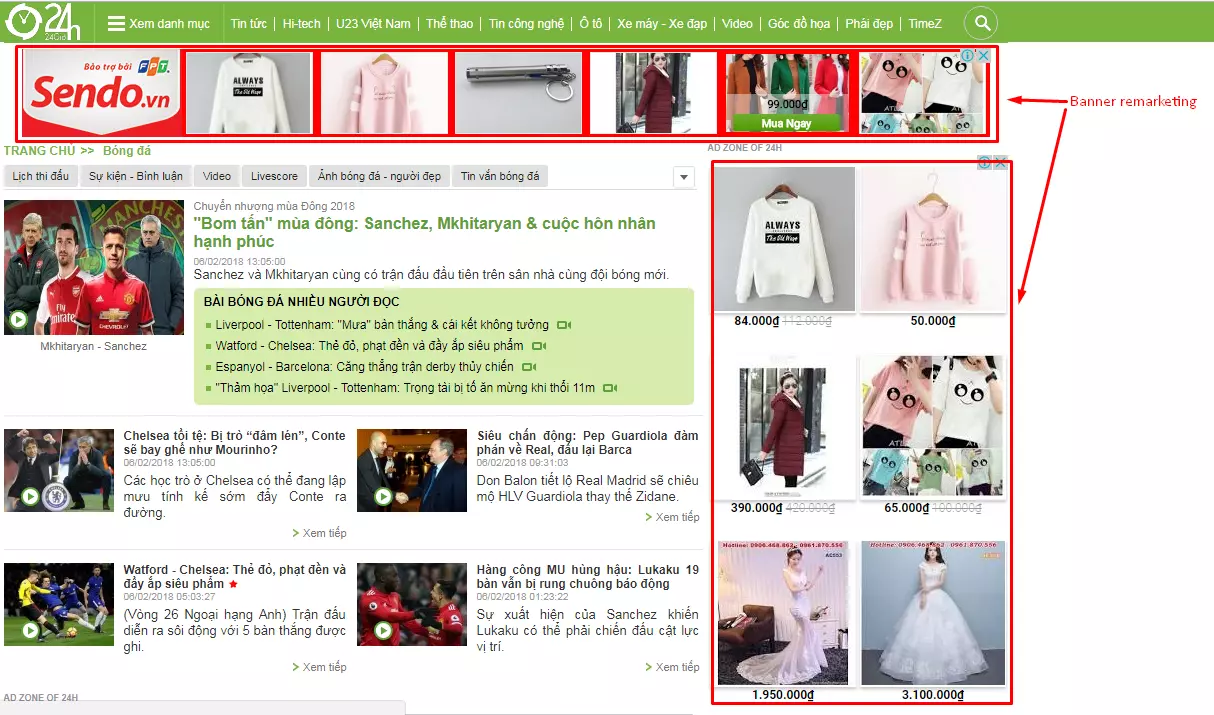Play video icon on Lukaku article thumbnail
1214x715 pixels.
coord(383,631)
